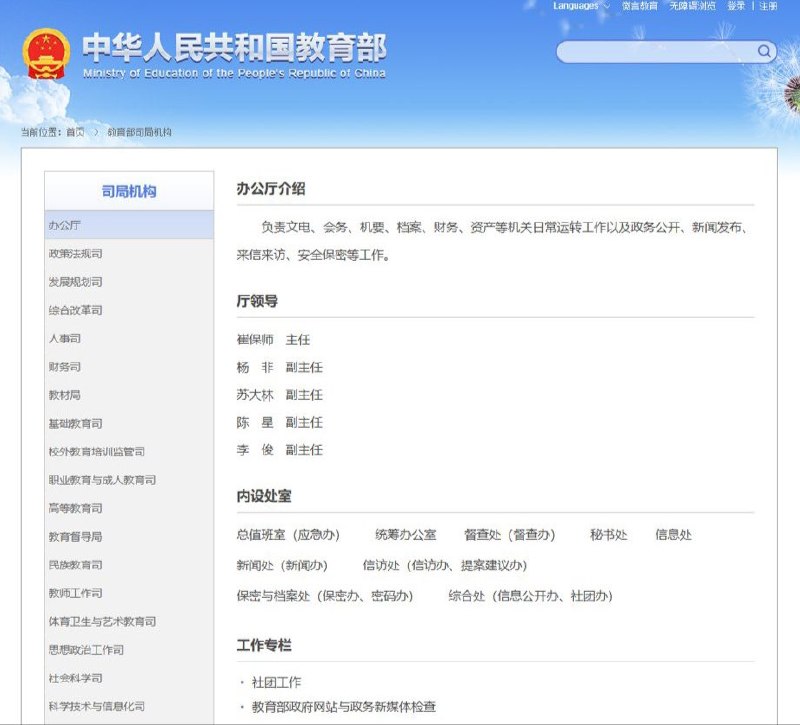Click 总值班室（应急办）text
The width and height of the screenshot is (800, 725).
(288, 535)
